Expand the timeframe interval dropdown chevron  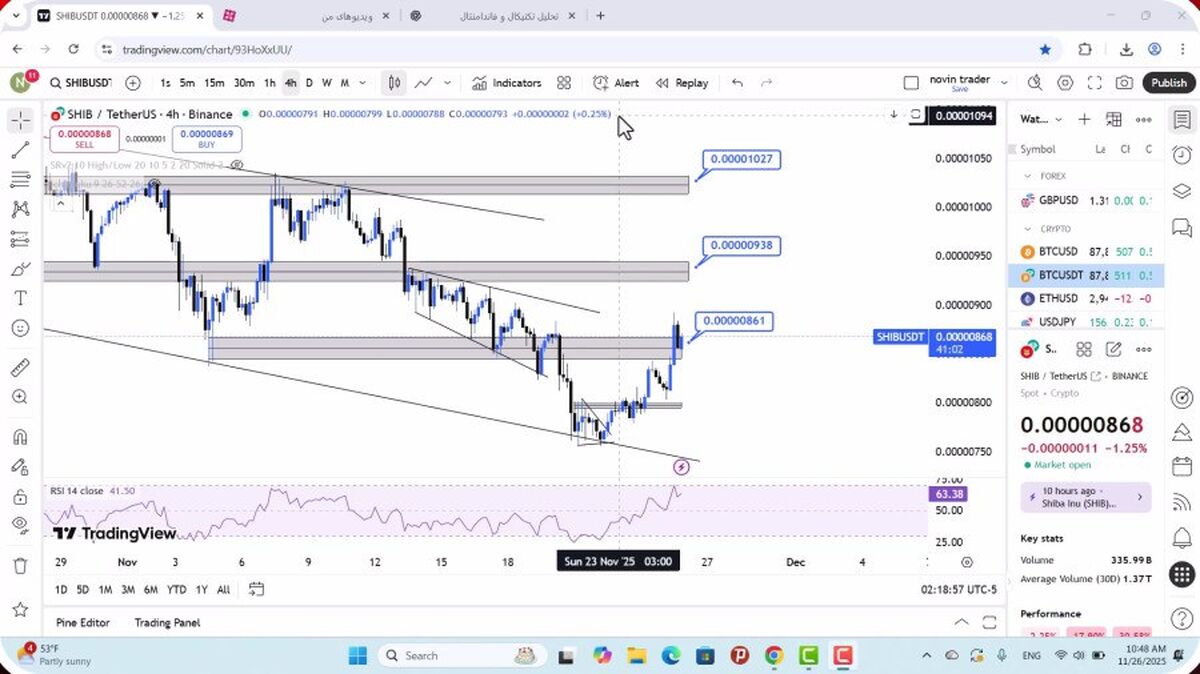[x=362, y=83]
